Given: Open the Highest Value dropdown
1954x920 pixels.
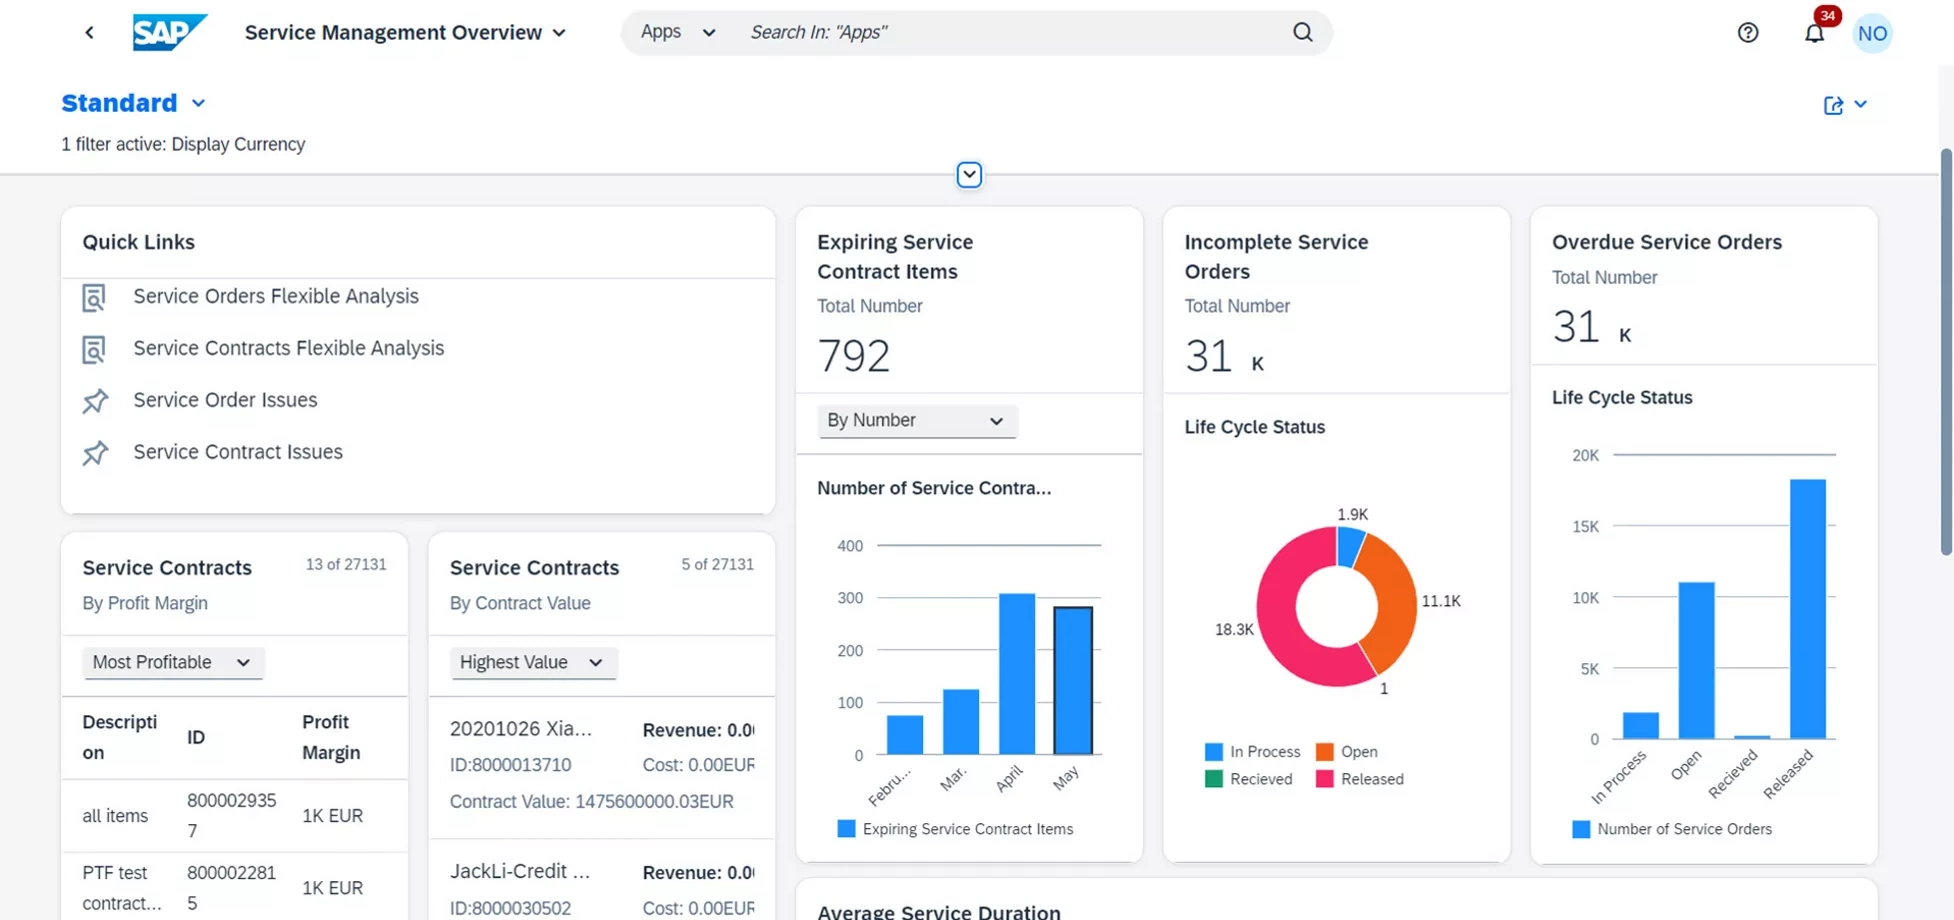Looking at the screenshot, I should [533, 662].
